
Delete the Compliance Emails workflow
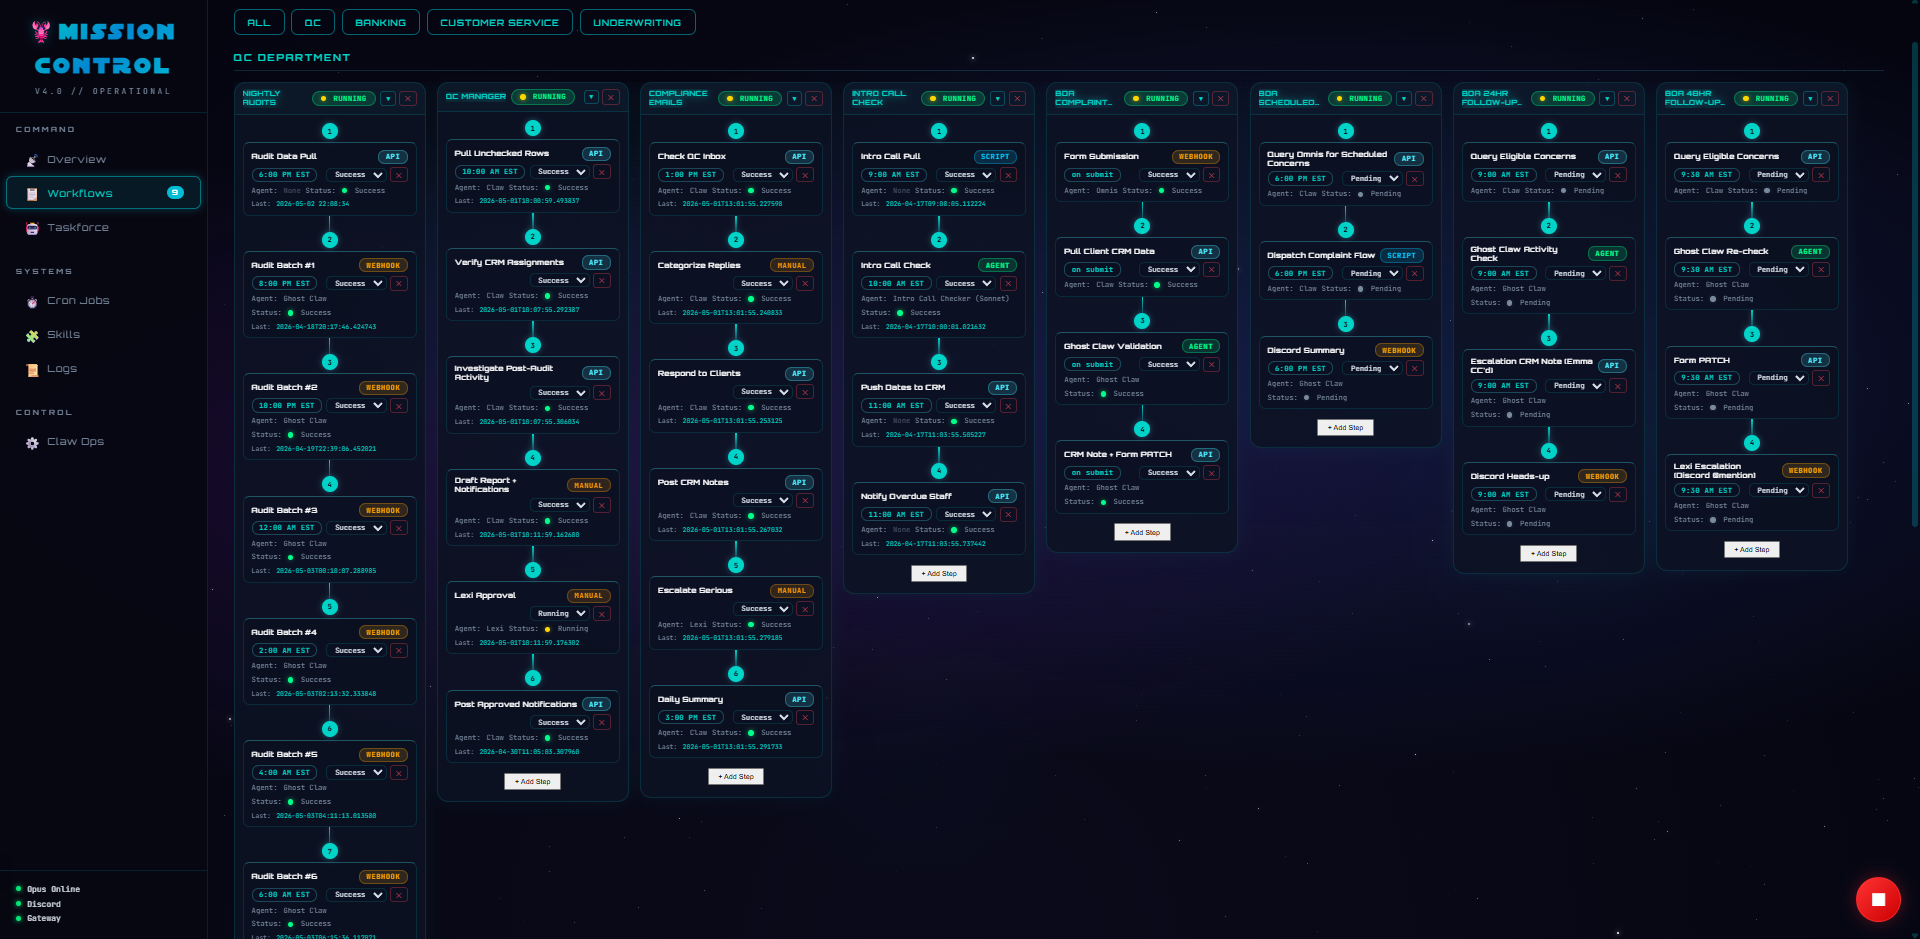coord(814,99)
